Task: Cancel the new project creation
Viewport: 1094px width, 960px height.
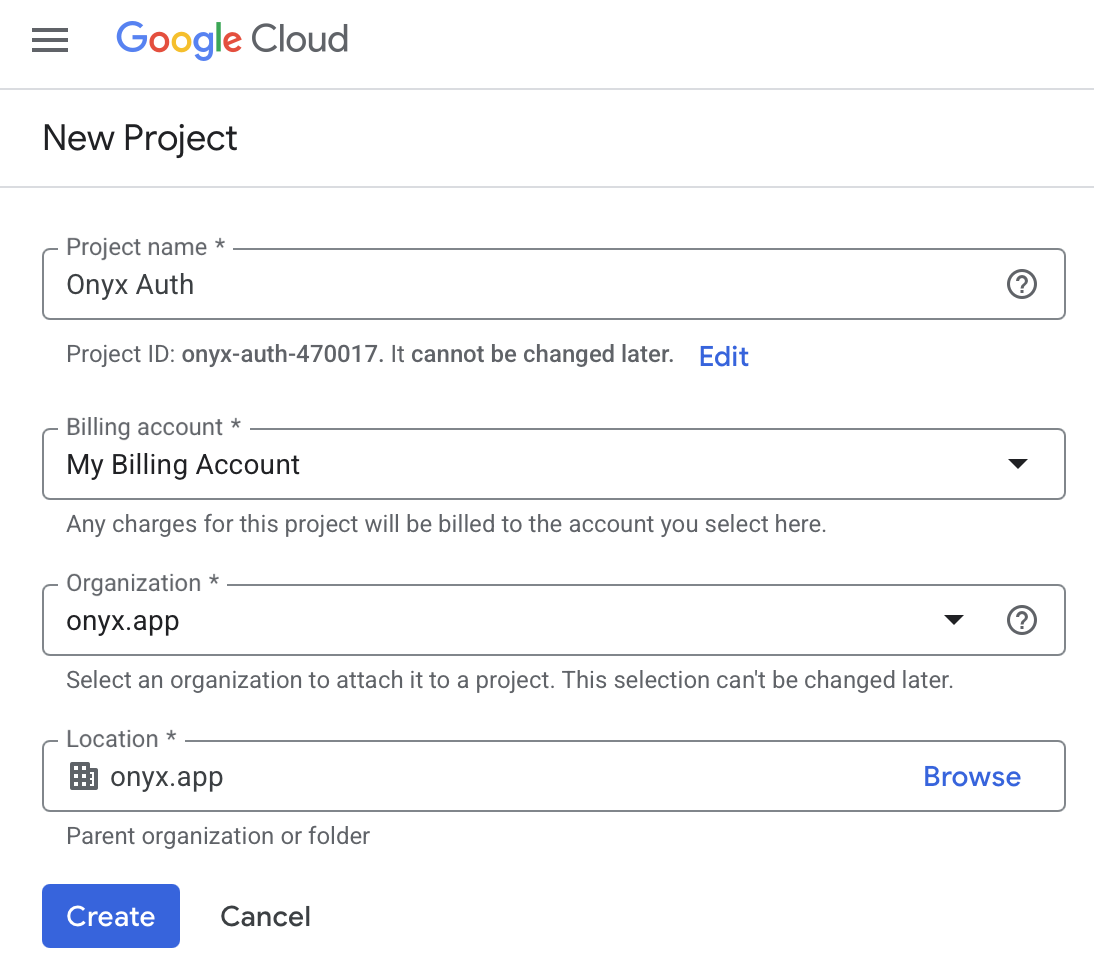Action: pyautogui.click(x=265, y=915)
